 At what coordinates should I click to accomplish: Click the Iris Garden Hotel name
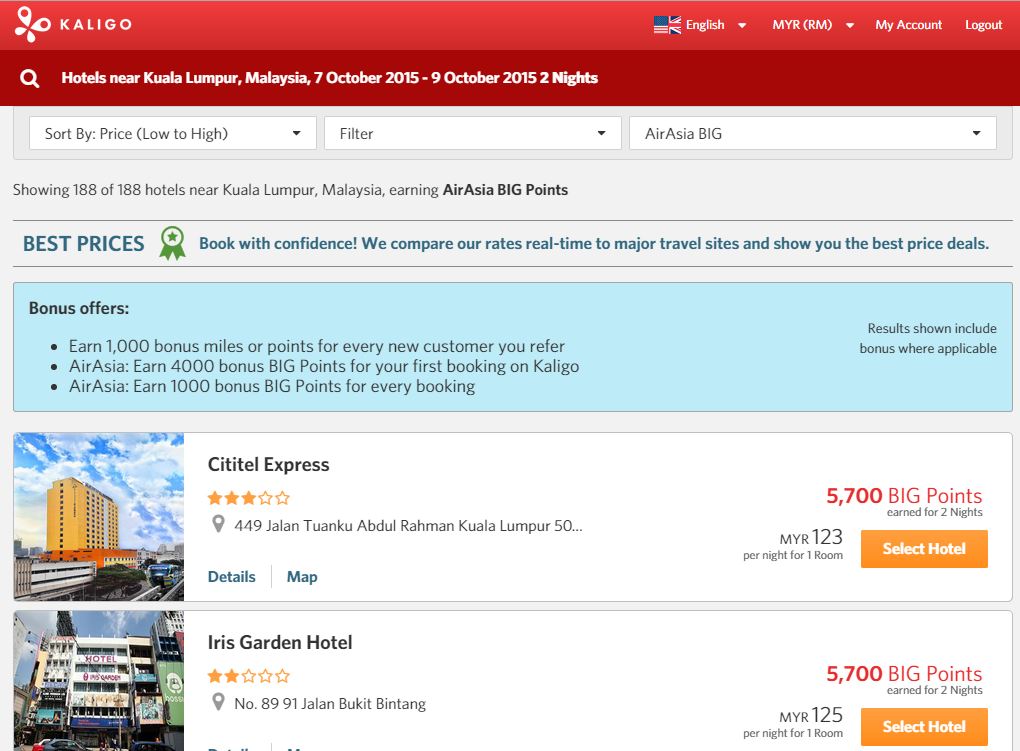click(281, 642)
